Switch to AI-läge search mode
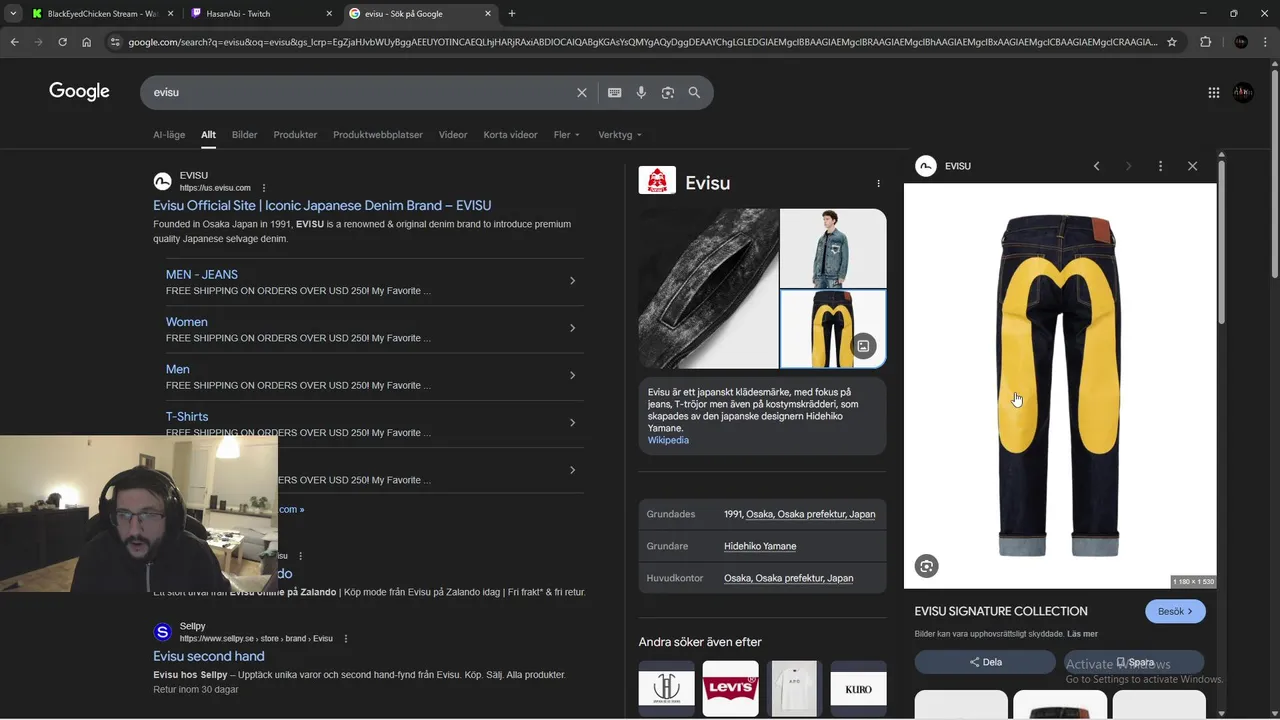This screenshot has width=1280, height=720. coord(169,134)
